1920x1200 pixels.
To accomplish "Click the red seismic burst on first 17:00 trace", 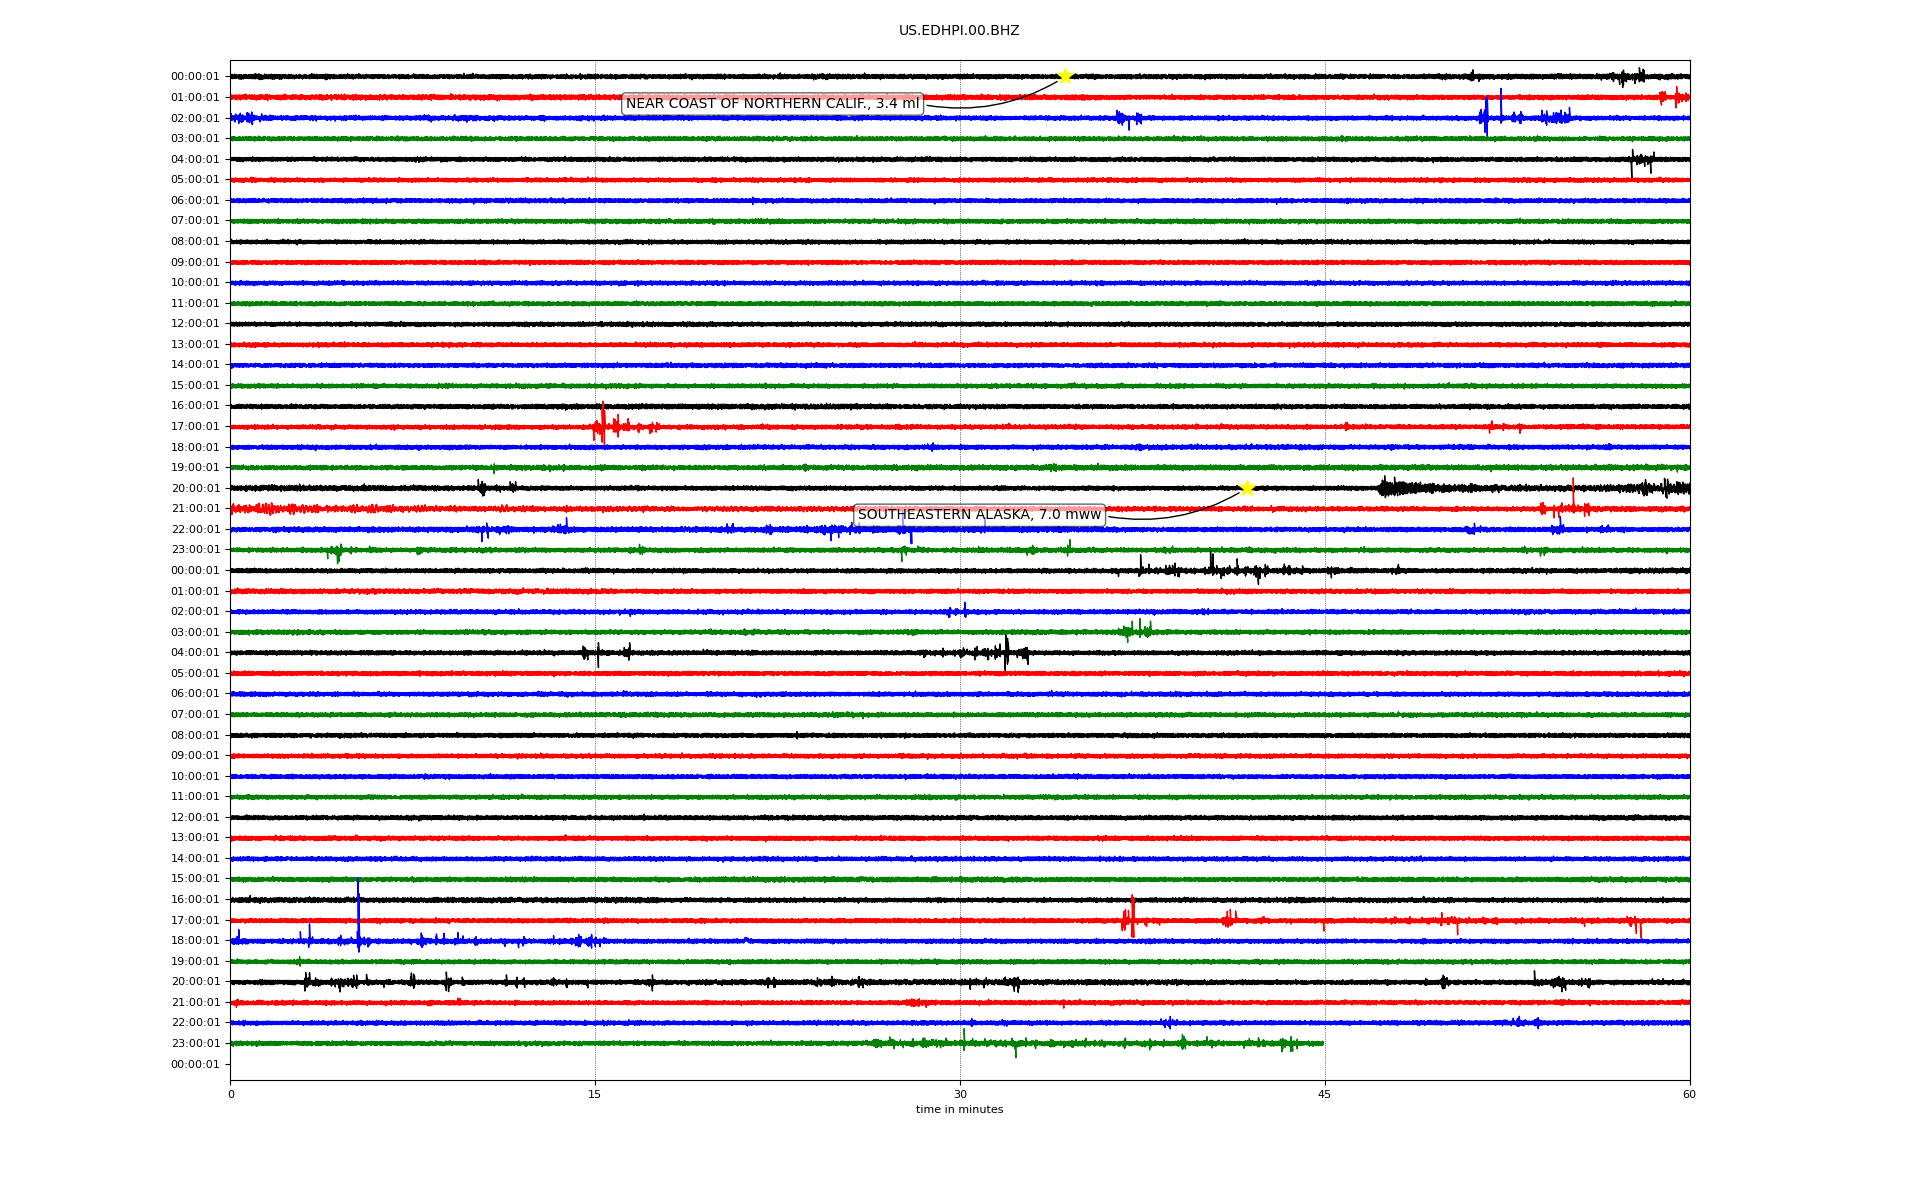I will pyautogui.click(x=603, y=426).
